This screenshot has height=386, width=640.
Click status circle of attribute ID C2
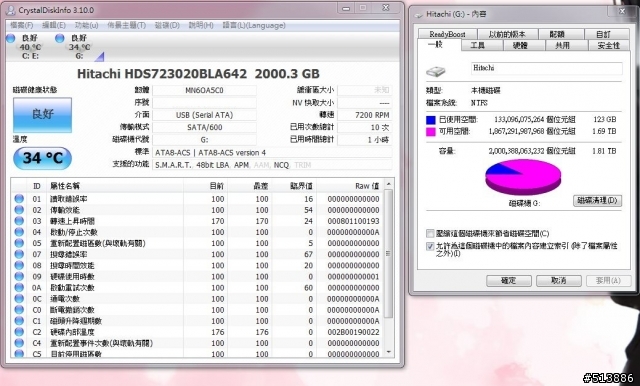click(x=19, y=332)
